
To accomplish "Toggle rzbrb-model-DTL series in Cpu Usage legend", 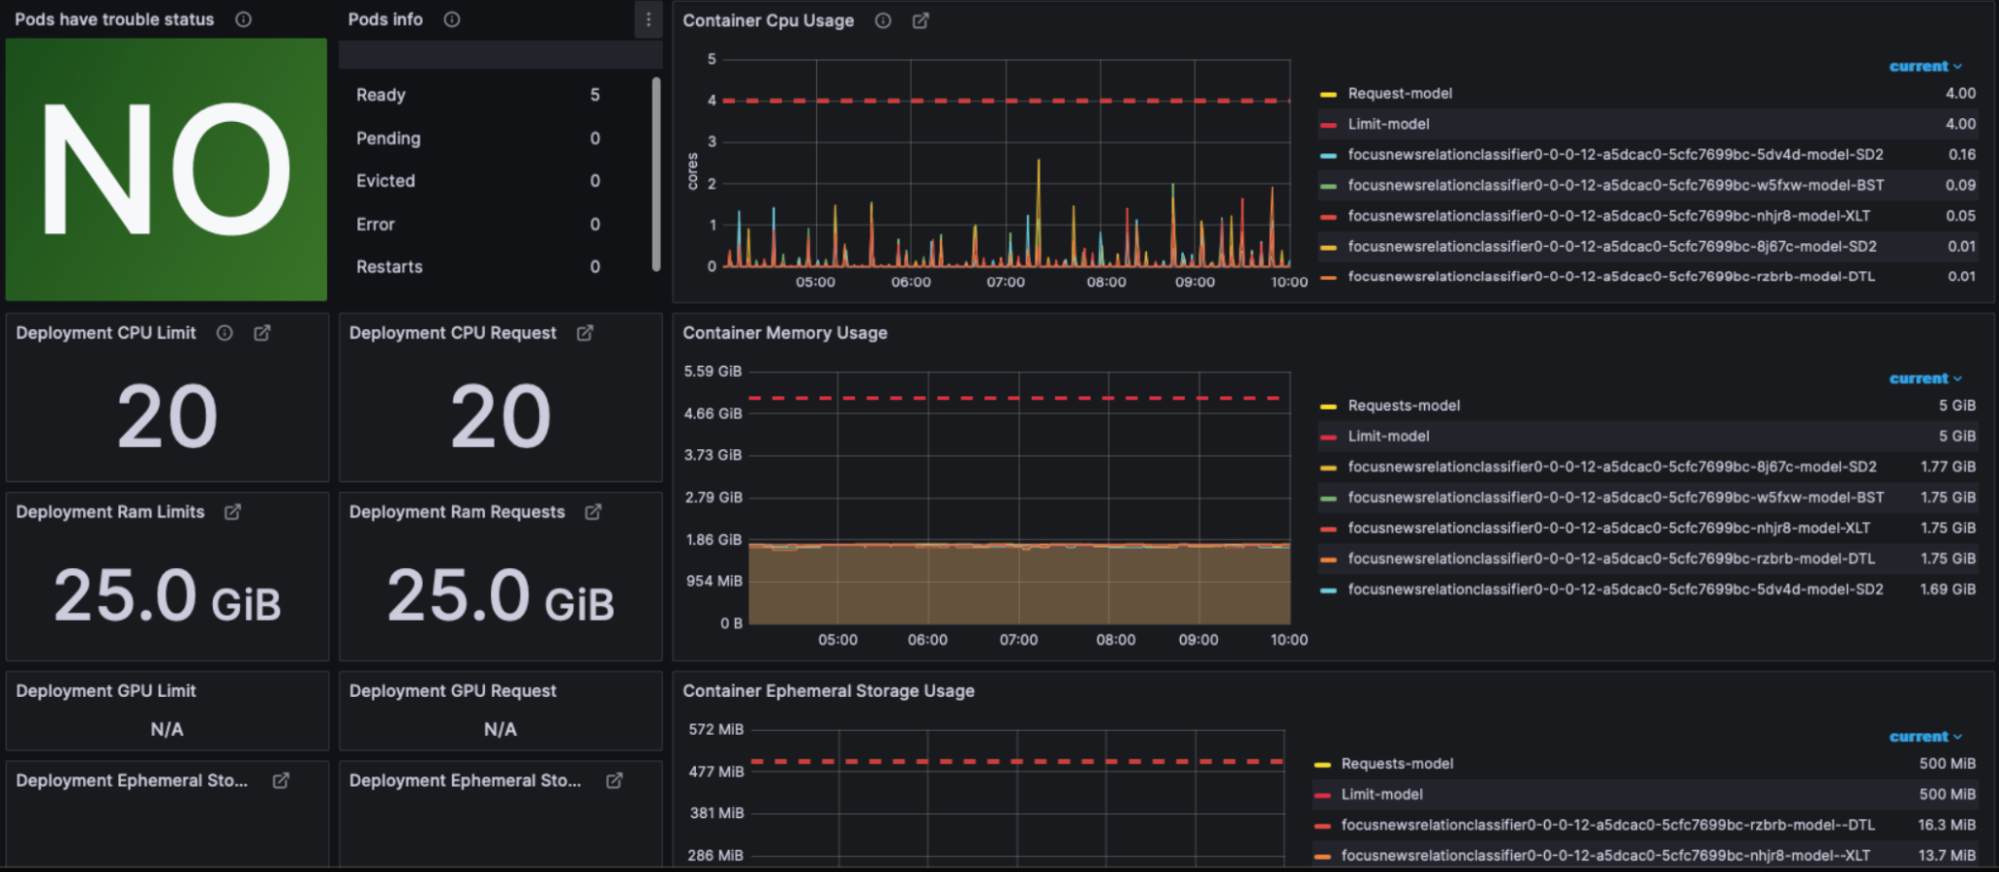I will (1611, 277).
